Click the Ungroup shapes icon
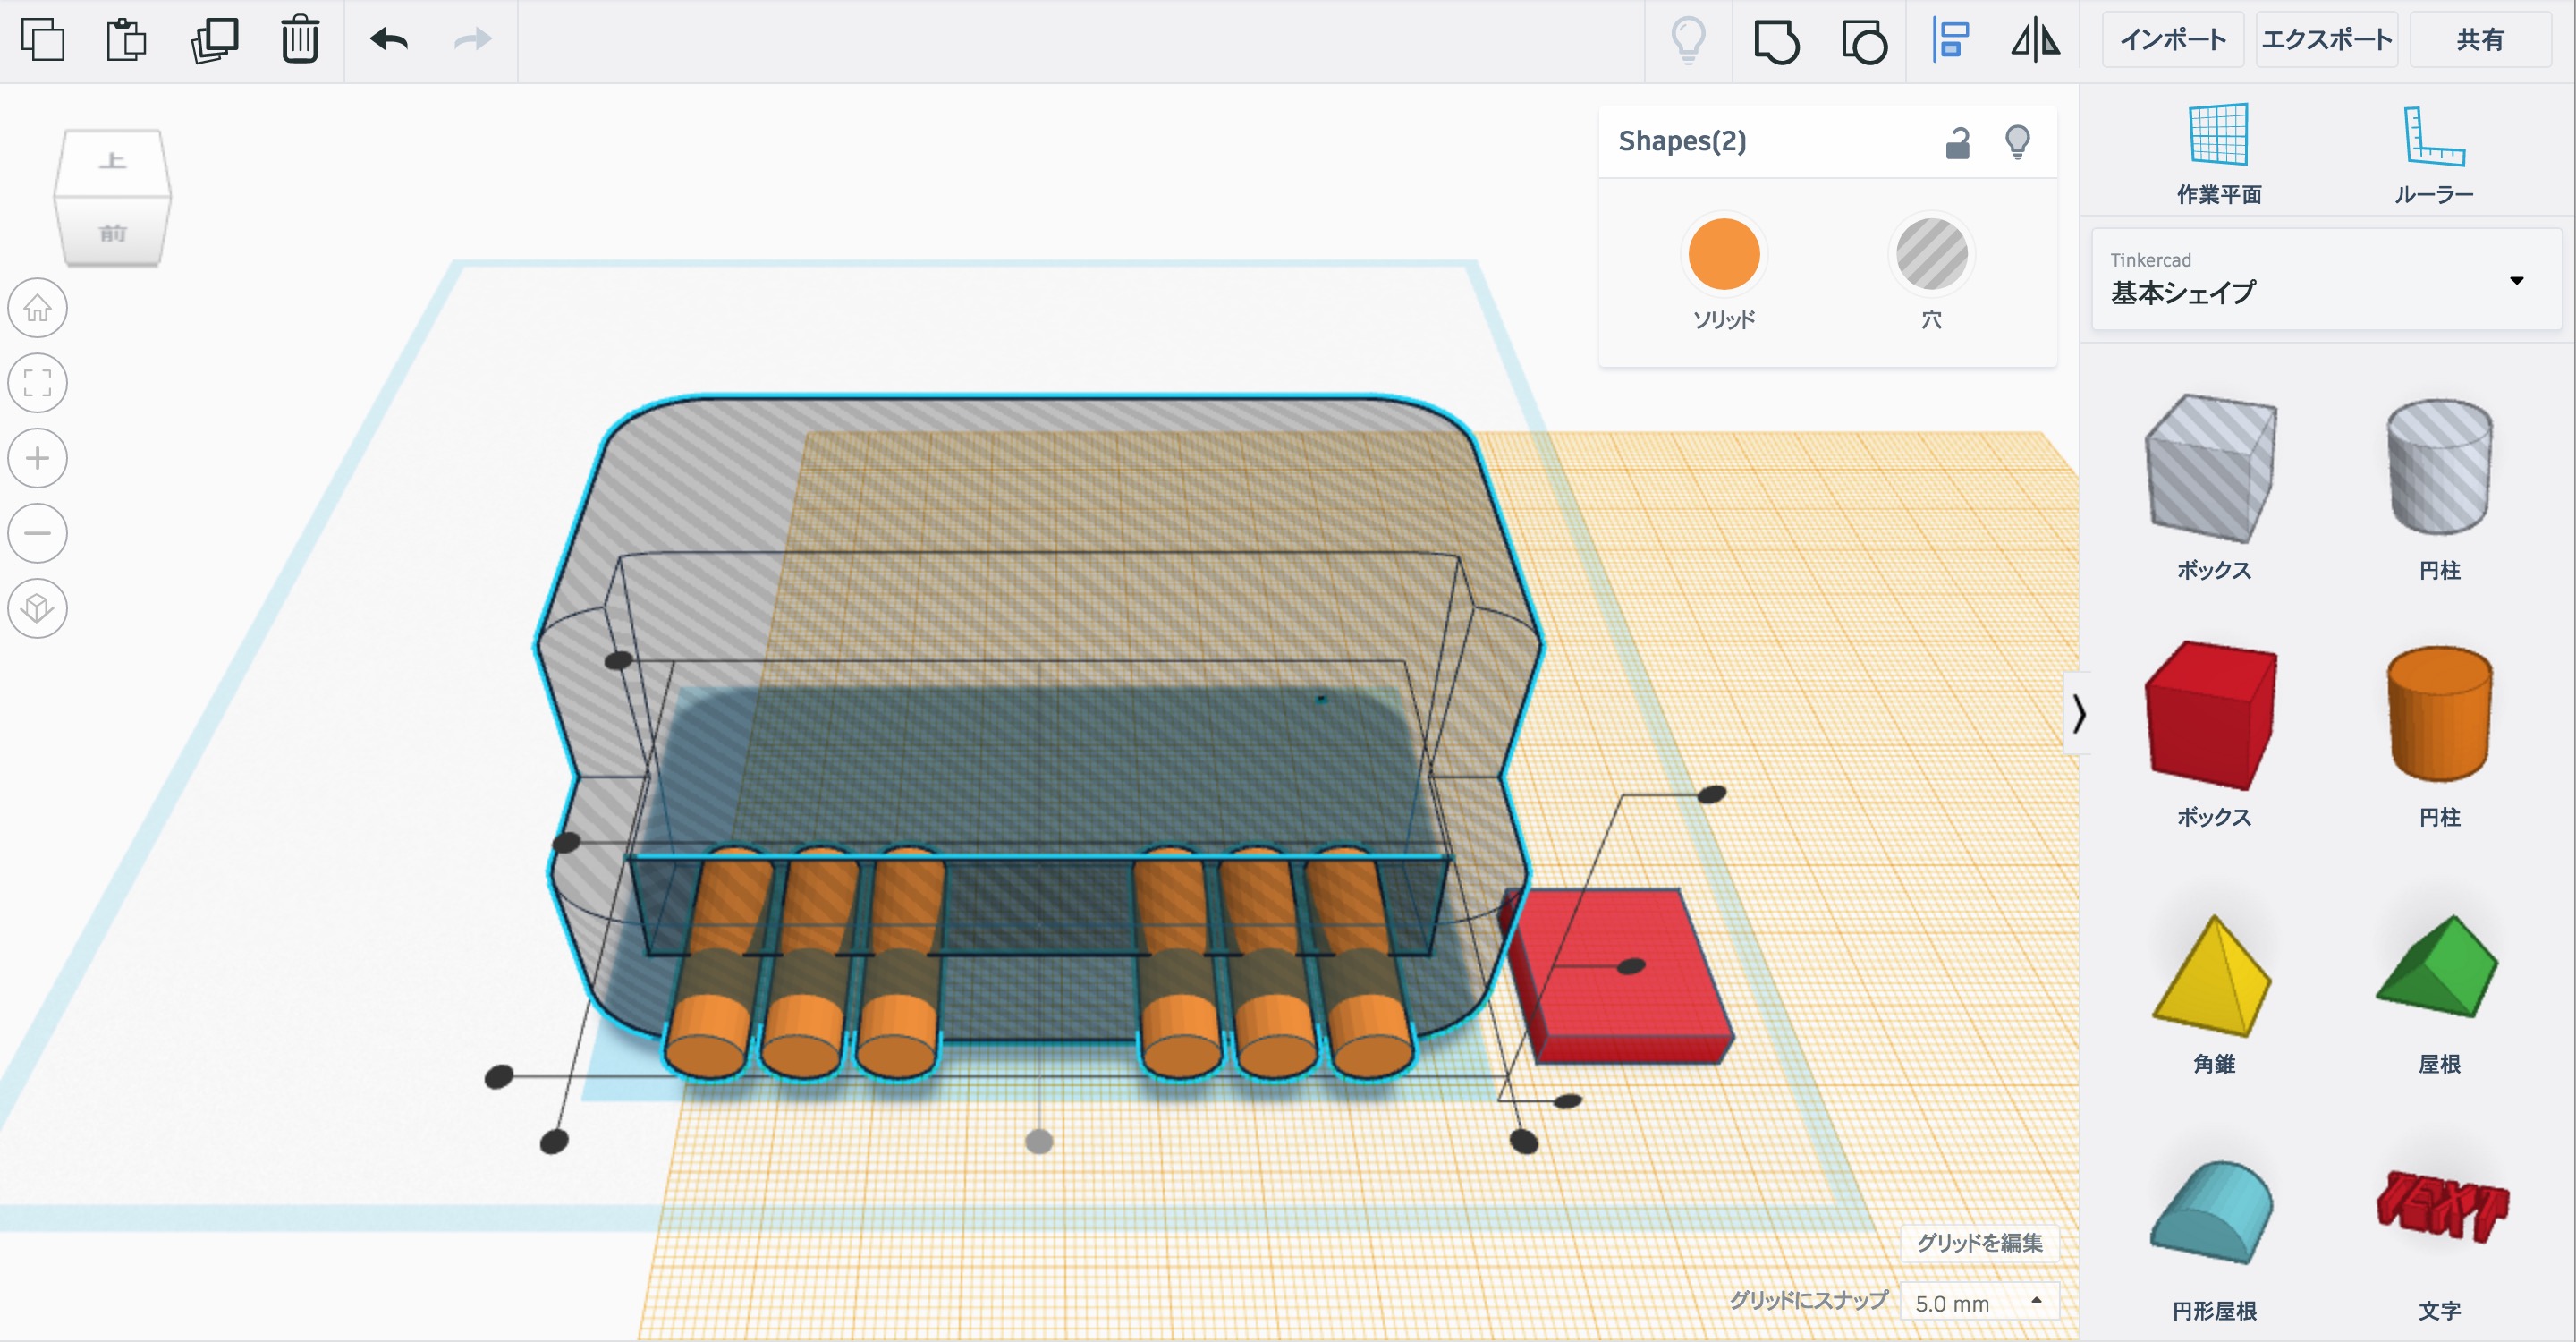Viewport: 2576px width, 1342px height. pyautogui.click(x=1863, y=42)
